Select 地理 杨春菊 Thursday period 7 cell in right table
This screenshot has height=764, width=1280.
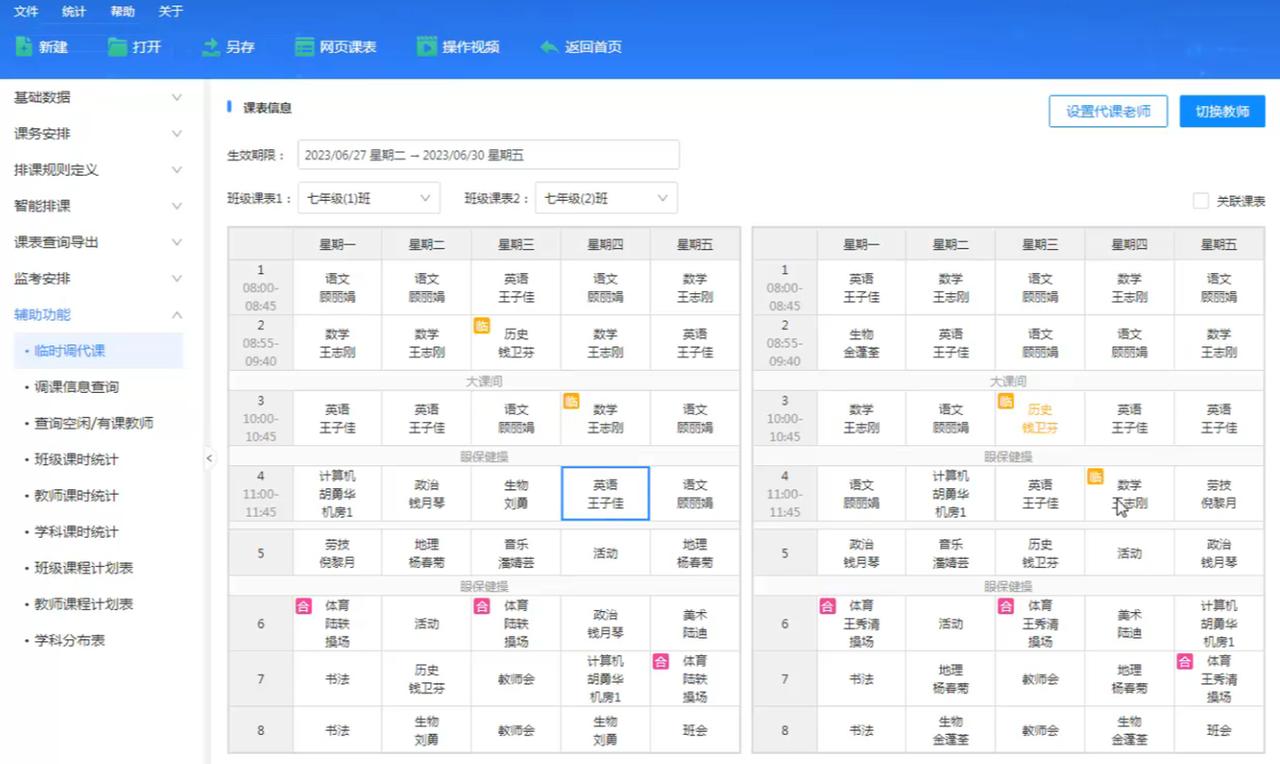coord(1130,679)
